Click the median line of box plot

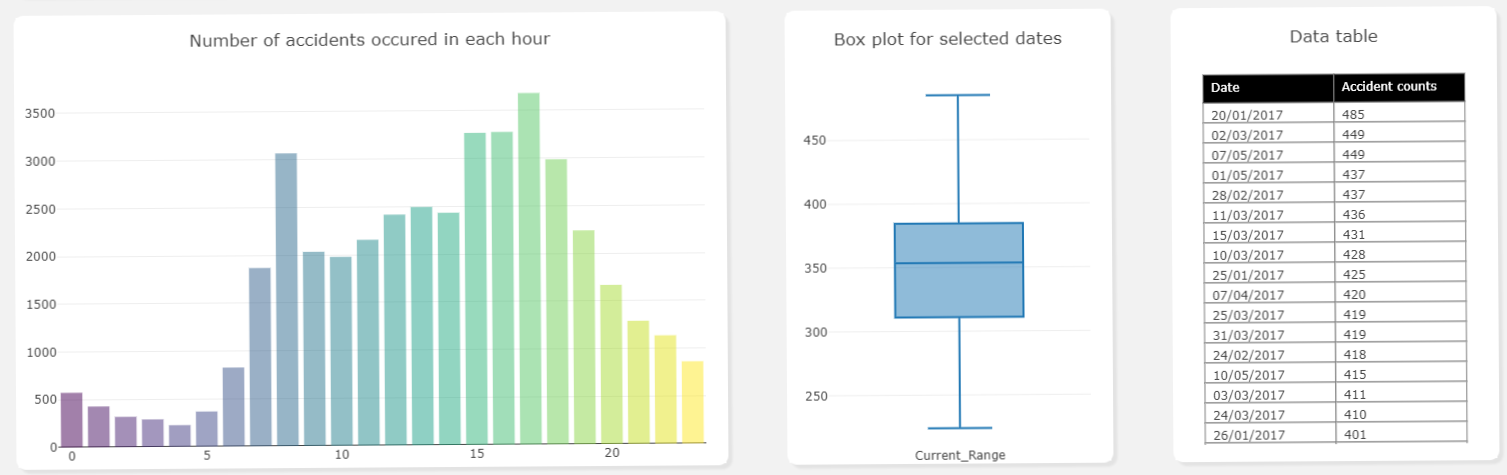[959, 263]
